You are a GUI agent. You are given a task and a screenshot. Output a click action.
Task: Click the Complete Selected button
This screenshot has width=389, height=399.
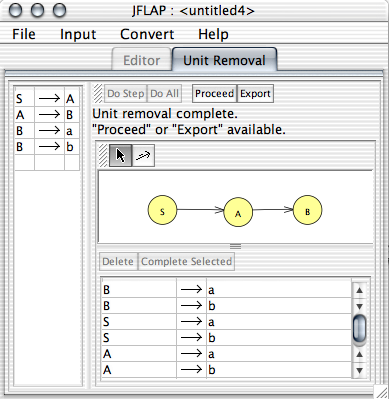tap(186, 261)
